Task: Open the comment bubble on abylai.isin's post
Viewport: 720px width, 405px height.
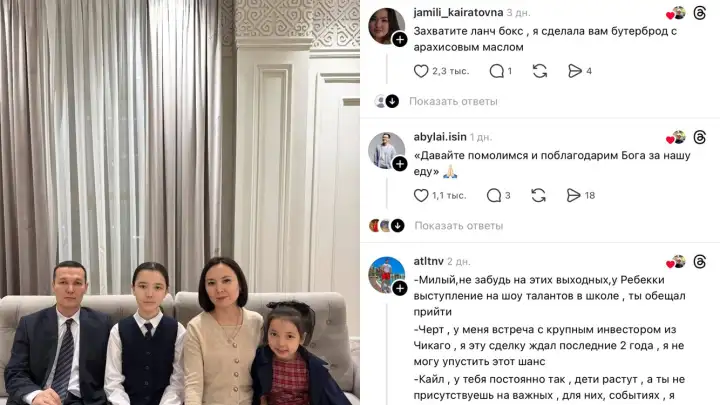Action: coord(494,196)
